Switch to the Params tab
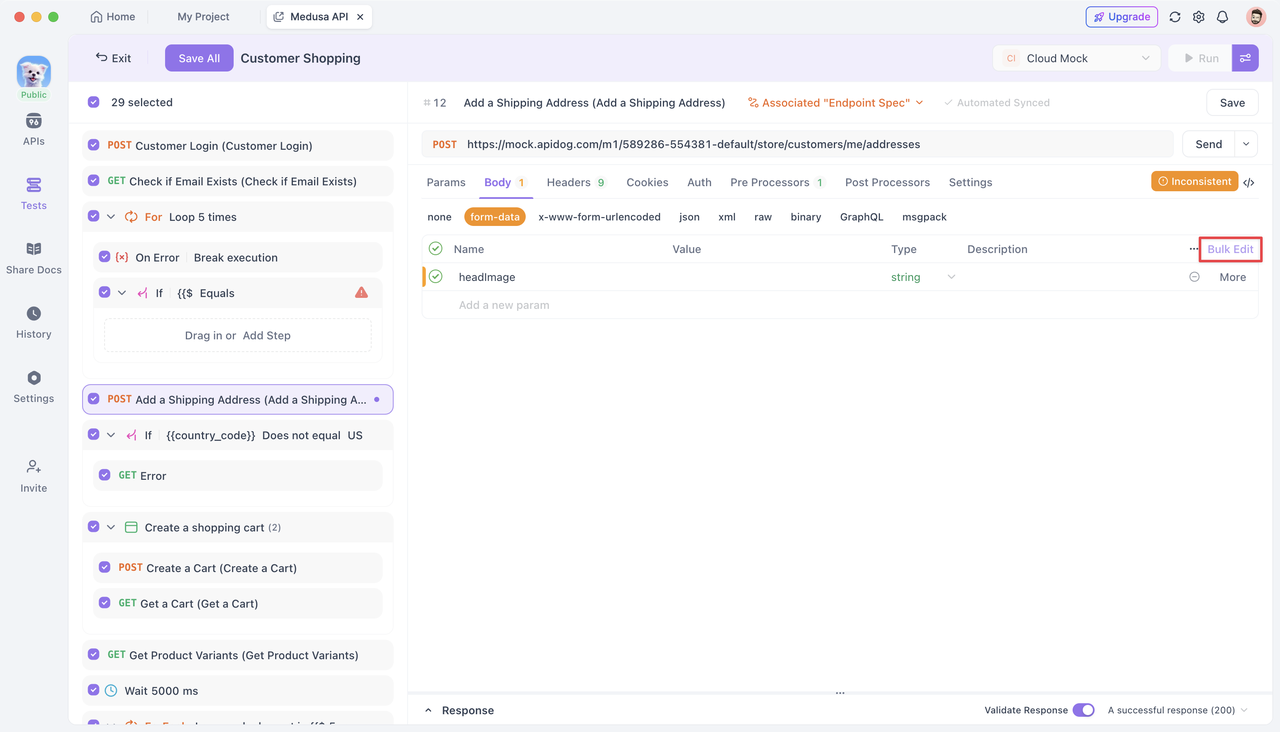Image resolution: width=1280 pixels, height=732 pixels. point(446,182)
